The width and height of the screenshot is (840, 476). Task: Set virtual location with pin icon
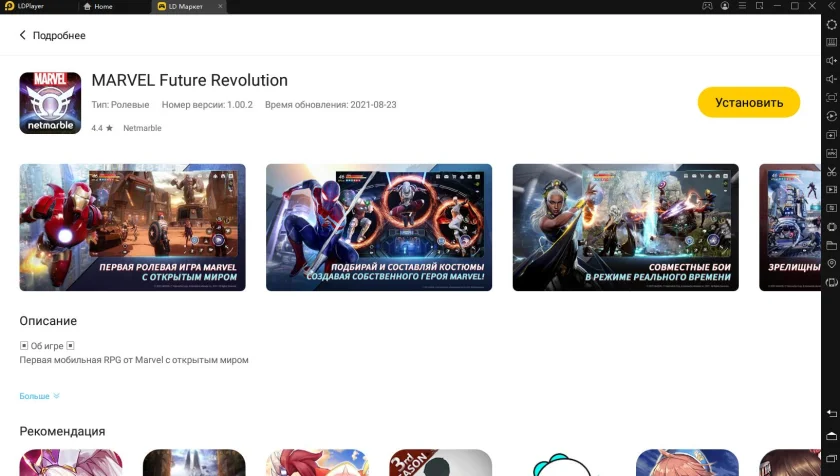[831, 263]
